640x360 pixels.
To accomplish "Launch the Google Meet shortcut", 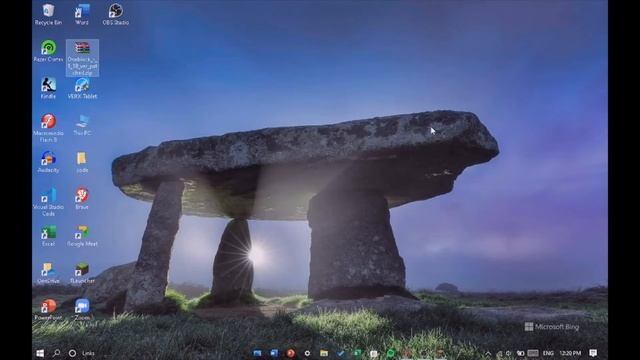I will pyautogui.click(x=82, y=236).
